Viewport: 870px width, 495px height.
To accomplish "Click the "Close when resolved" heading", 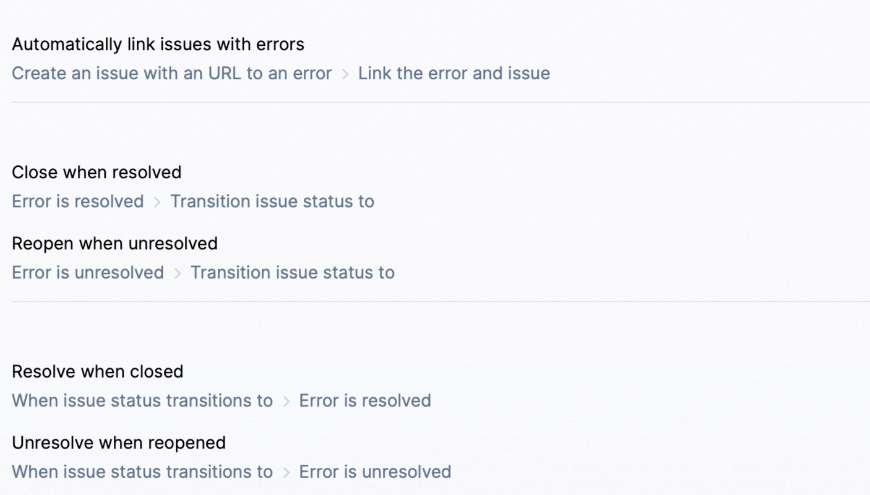I will coord(97,172).
